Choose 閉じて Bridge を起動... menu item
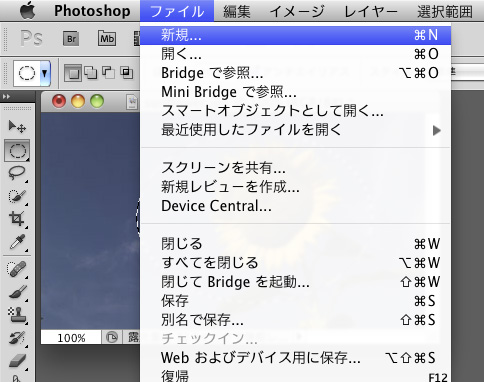Image resolution: width=484 pixels, height=382 pixels. click(295, 282)
